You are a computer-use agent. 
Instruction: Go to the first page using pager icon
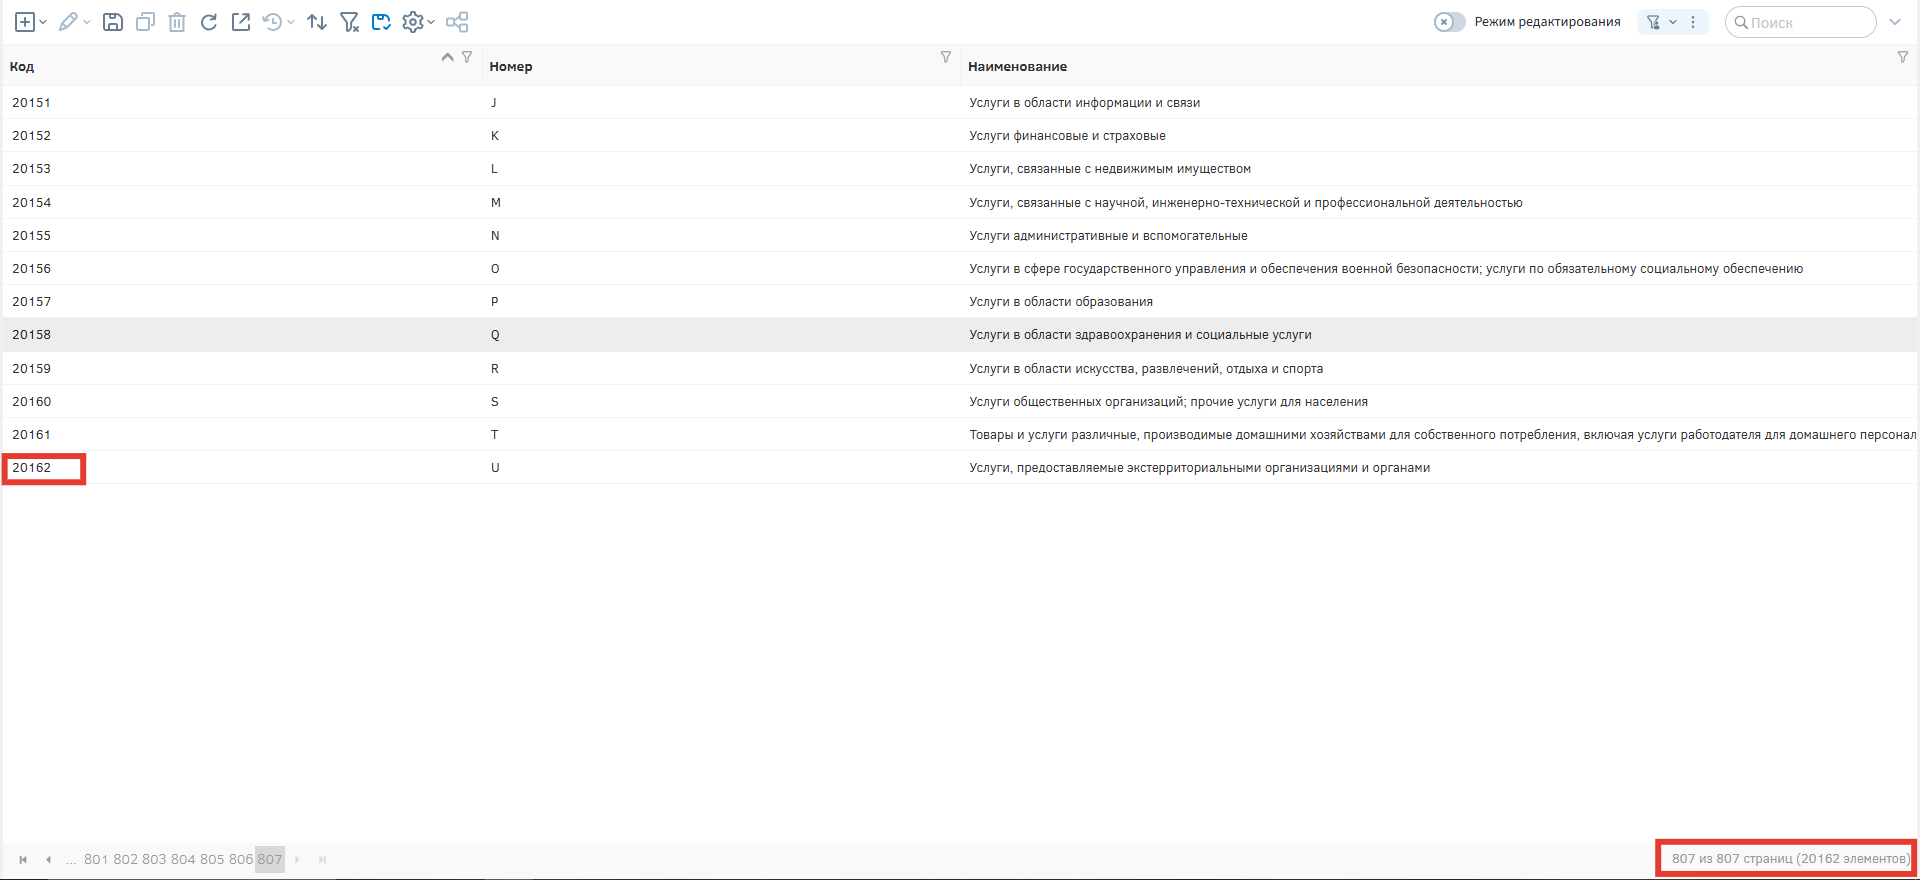pos(23,859)
